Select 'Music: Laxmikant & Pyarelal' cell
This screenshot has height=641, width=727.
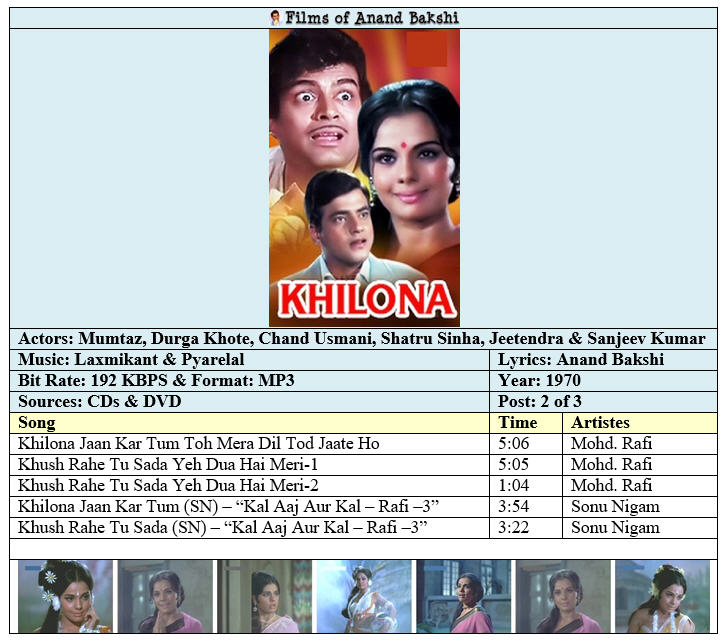(249, 360)
